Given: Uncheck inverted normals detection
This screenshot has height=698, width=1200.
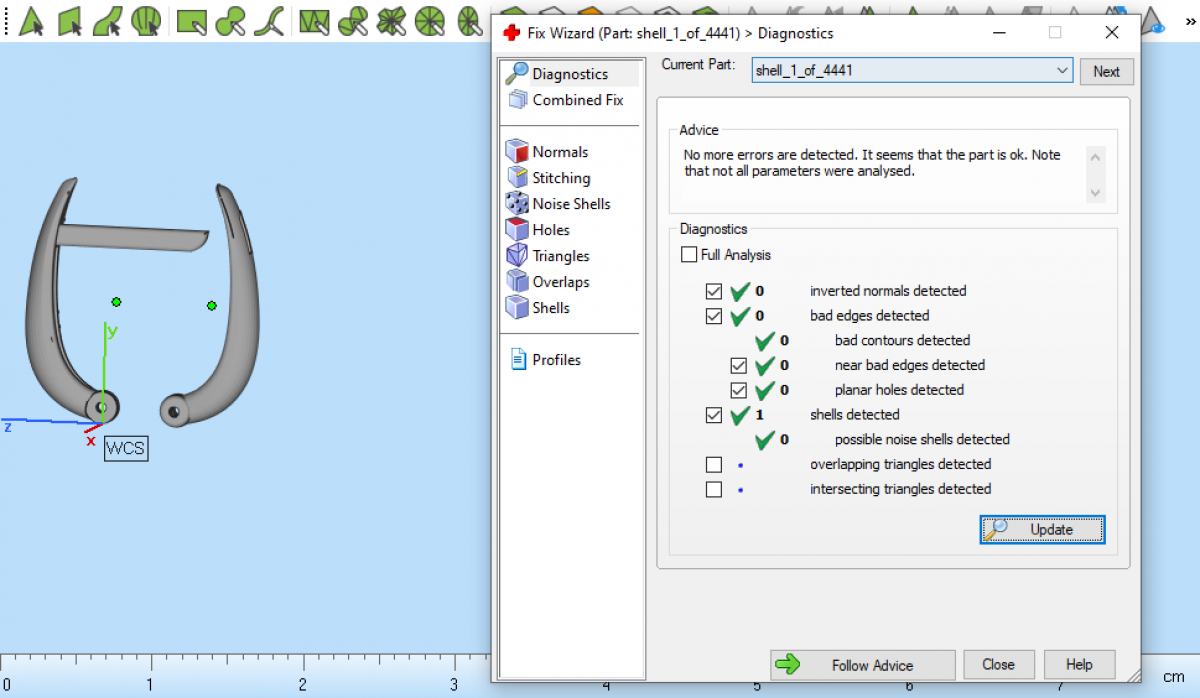Looking at the screenshot, I should click(714, 291).
